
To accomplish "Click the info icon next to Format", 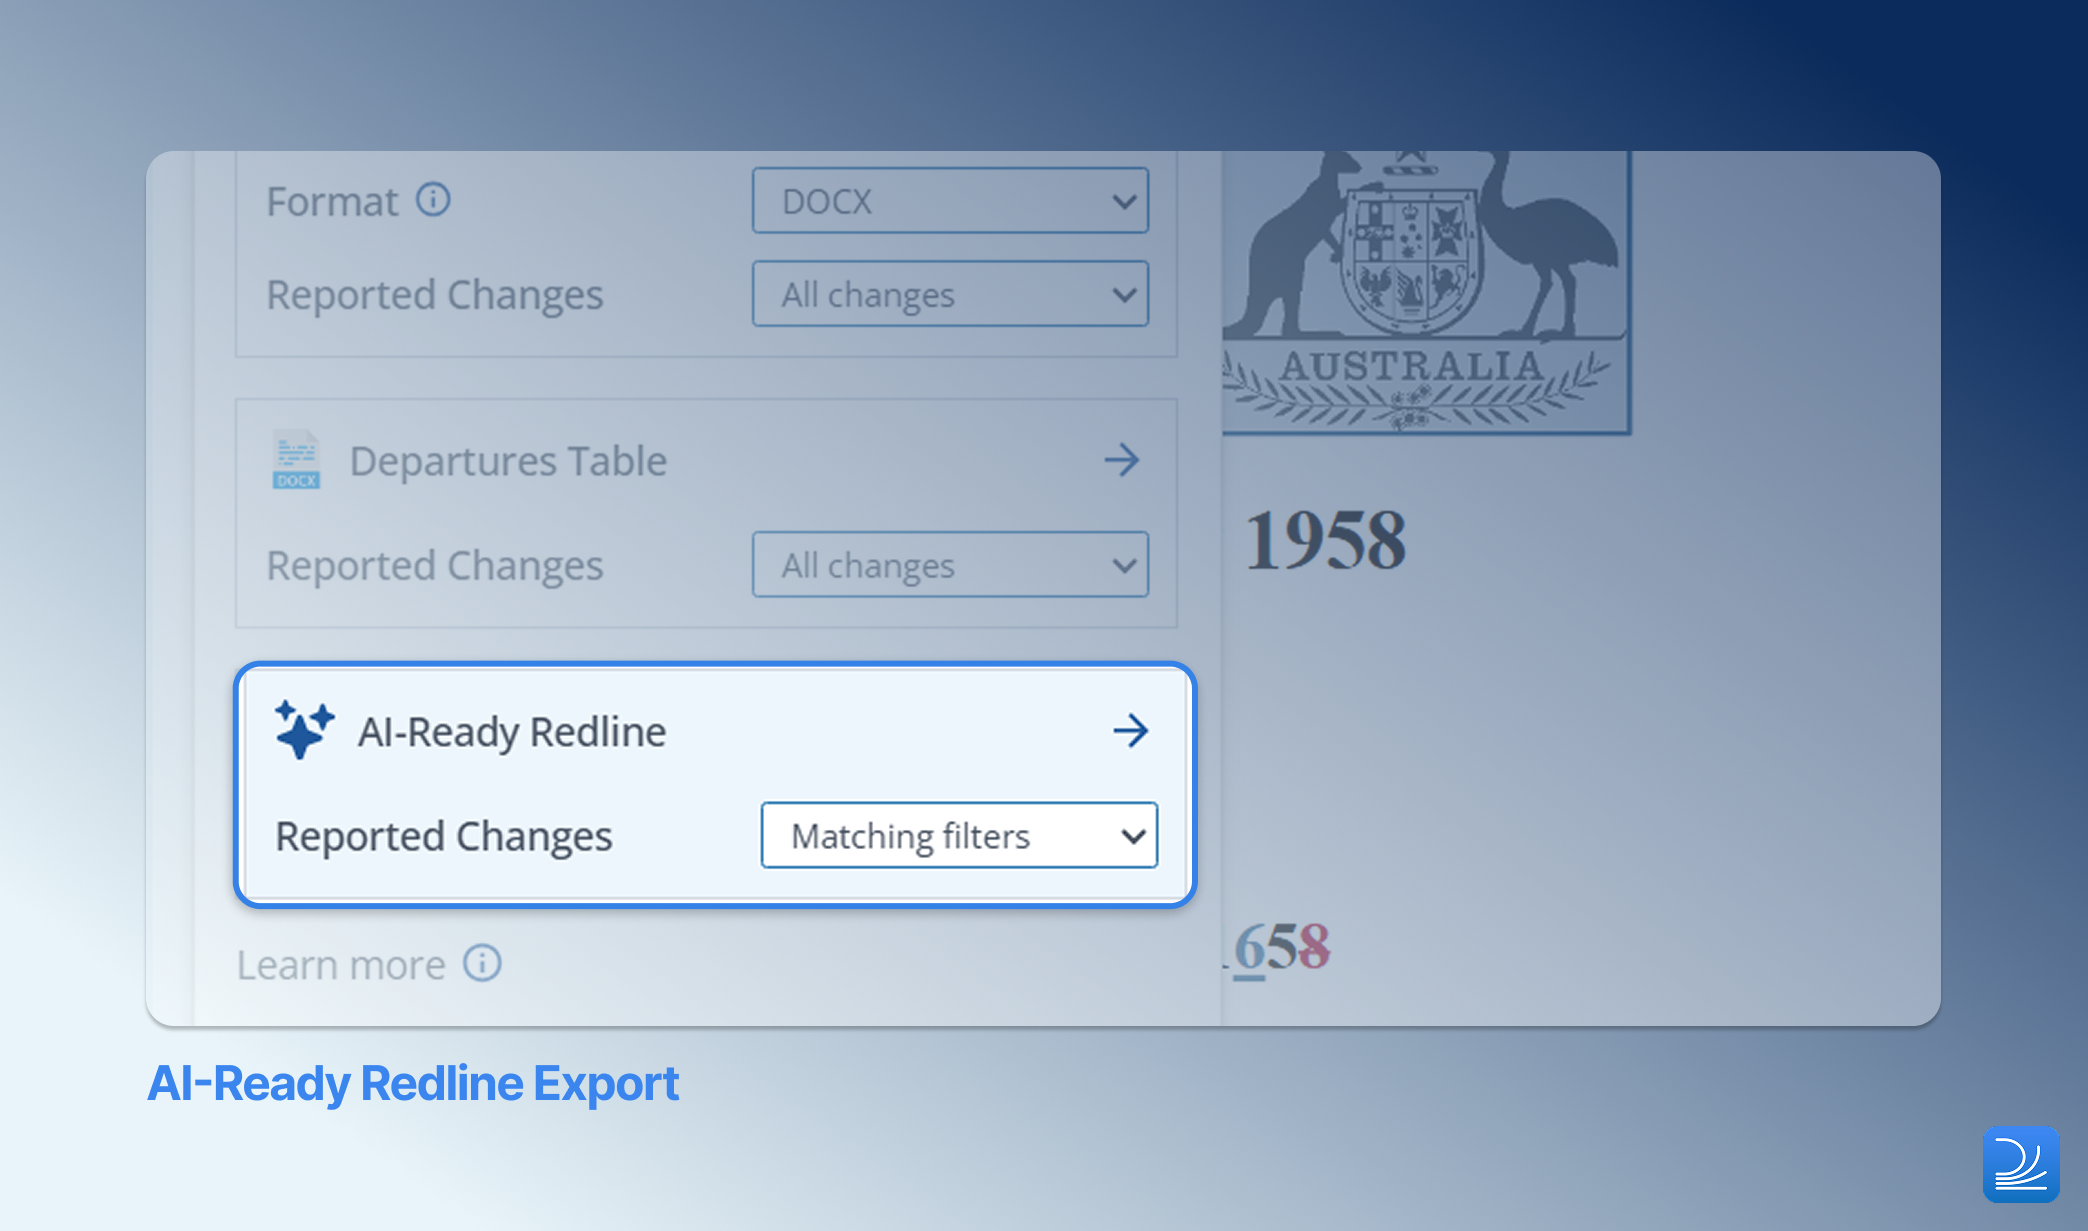I will (x=434, y=200).
